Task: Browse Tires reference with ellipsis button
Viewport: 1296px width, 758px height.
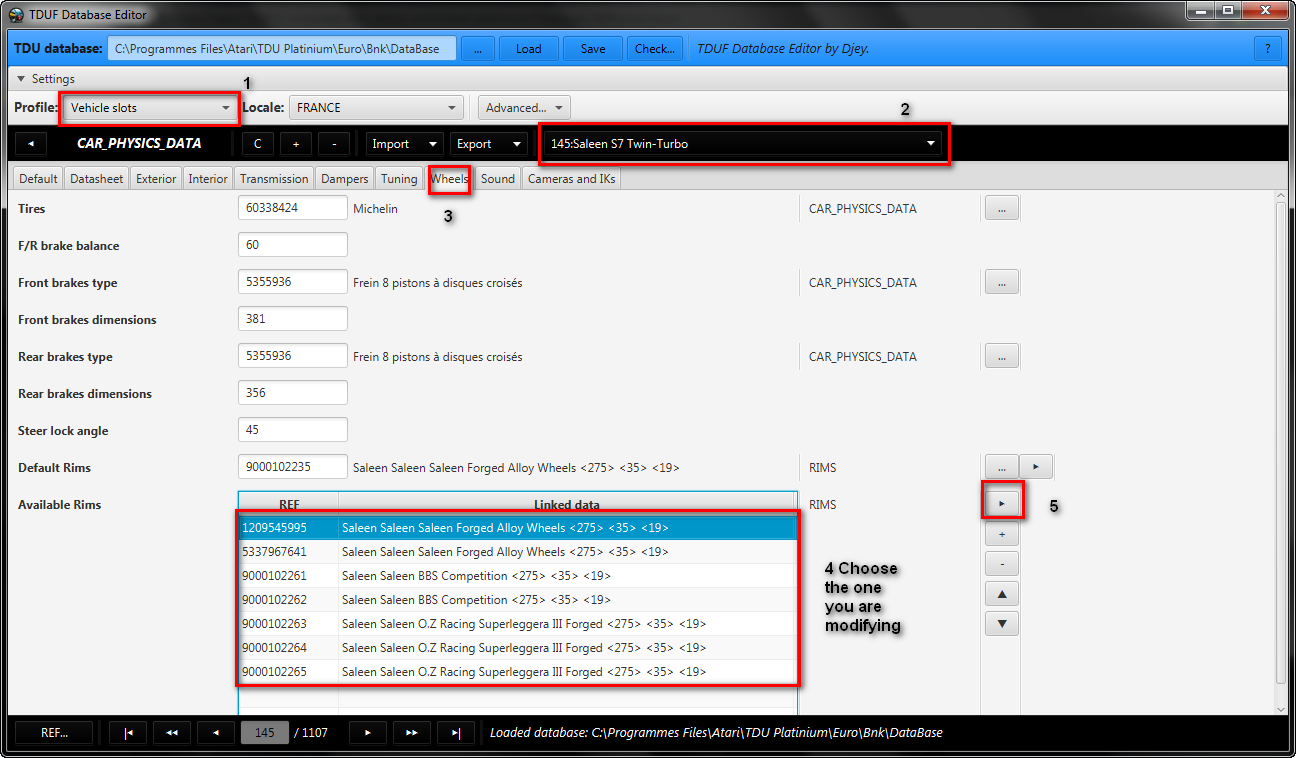Action: (1002, 208)
